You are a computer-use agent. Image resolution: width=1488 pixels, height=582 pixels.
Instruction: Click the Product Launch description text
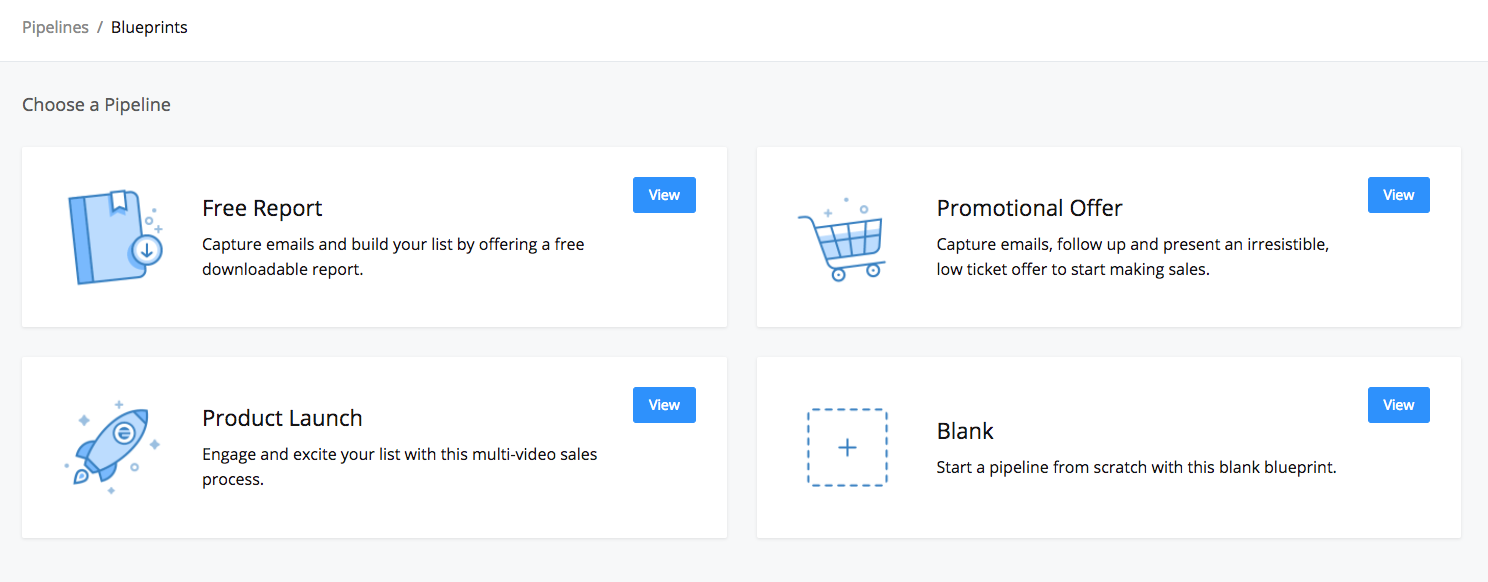[399, 467]
